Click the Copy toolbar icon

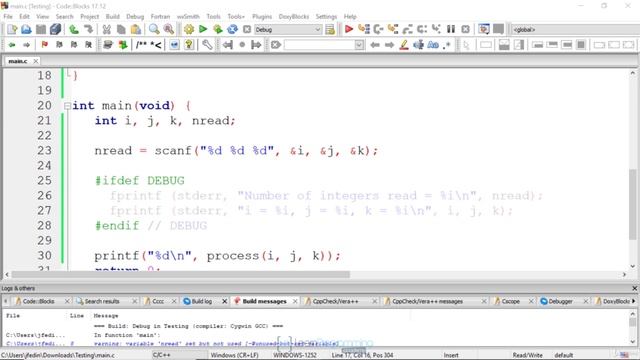coord(121,29)
